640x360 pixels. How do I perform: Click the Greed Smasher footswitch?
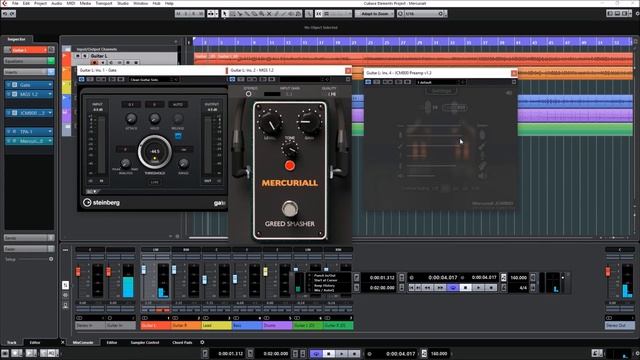(290, 209)
